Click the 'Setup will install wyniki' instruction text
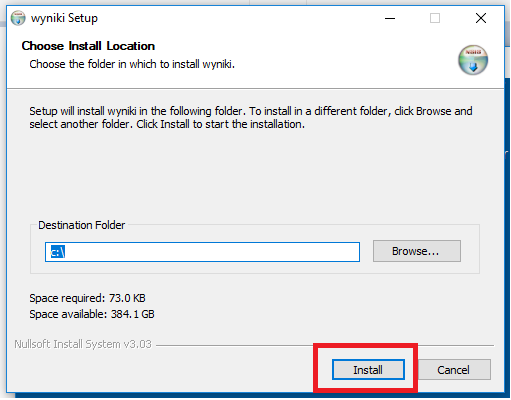The height and width of the screenshot is (400, 511). tap(251, 117)
